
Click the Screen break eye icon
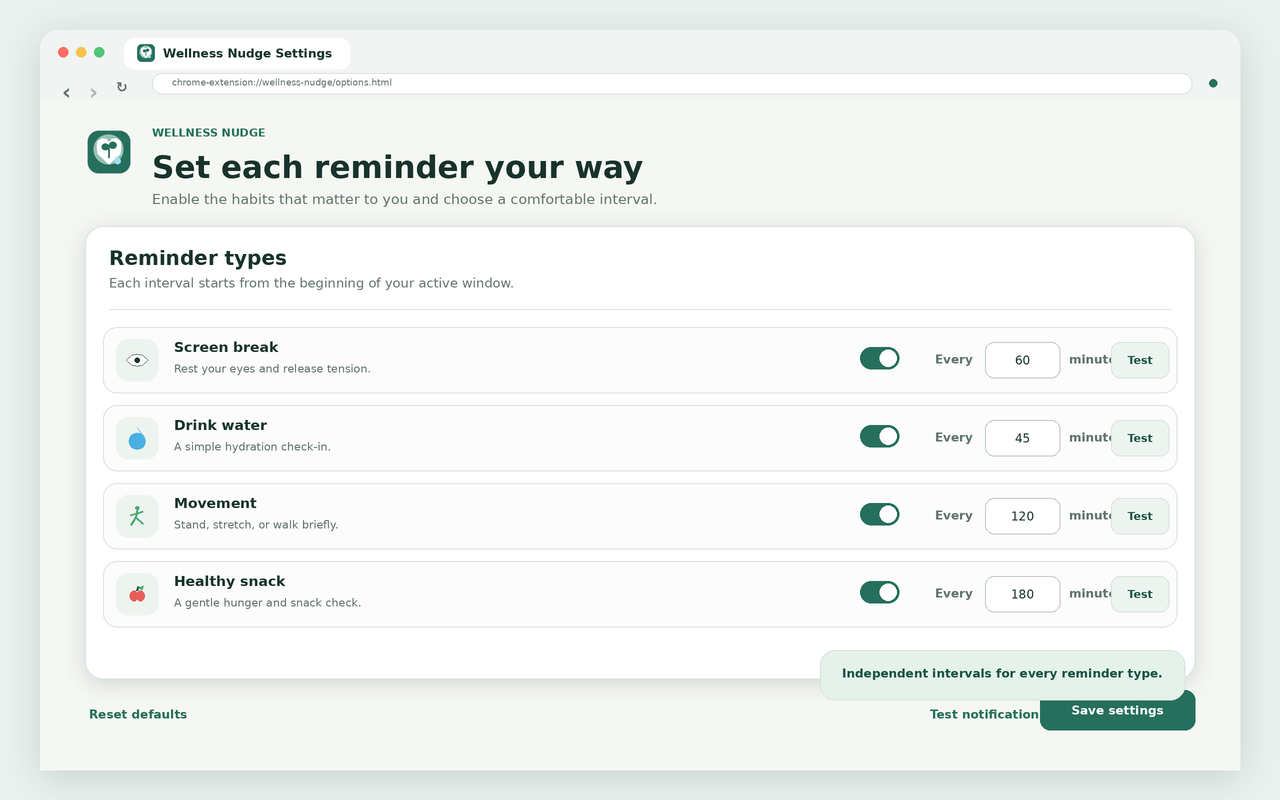pyautogui.click(x=137, y=360)
